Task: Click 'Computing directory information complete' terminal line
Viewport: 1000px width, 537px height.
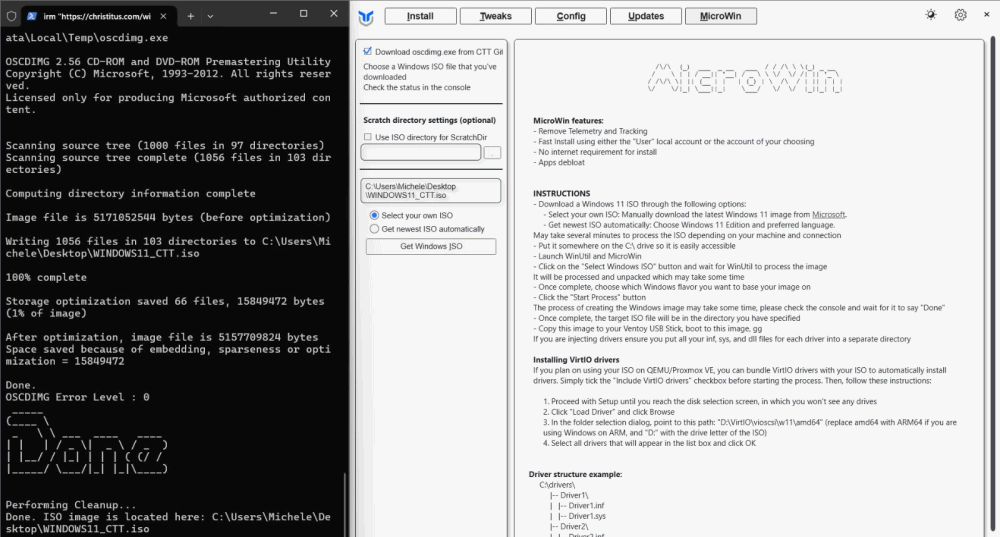Action: point(131,193)
